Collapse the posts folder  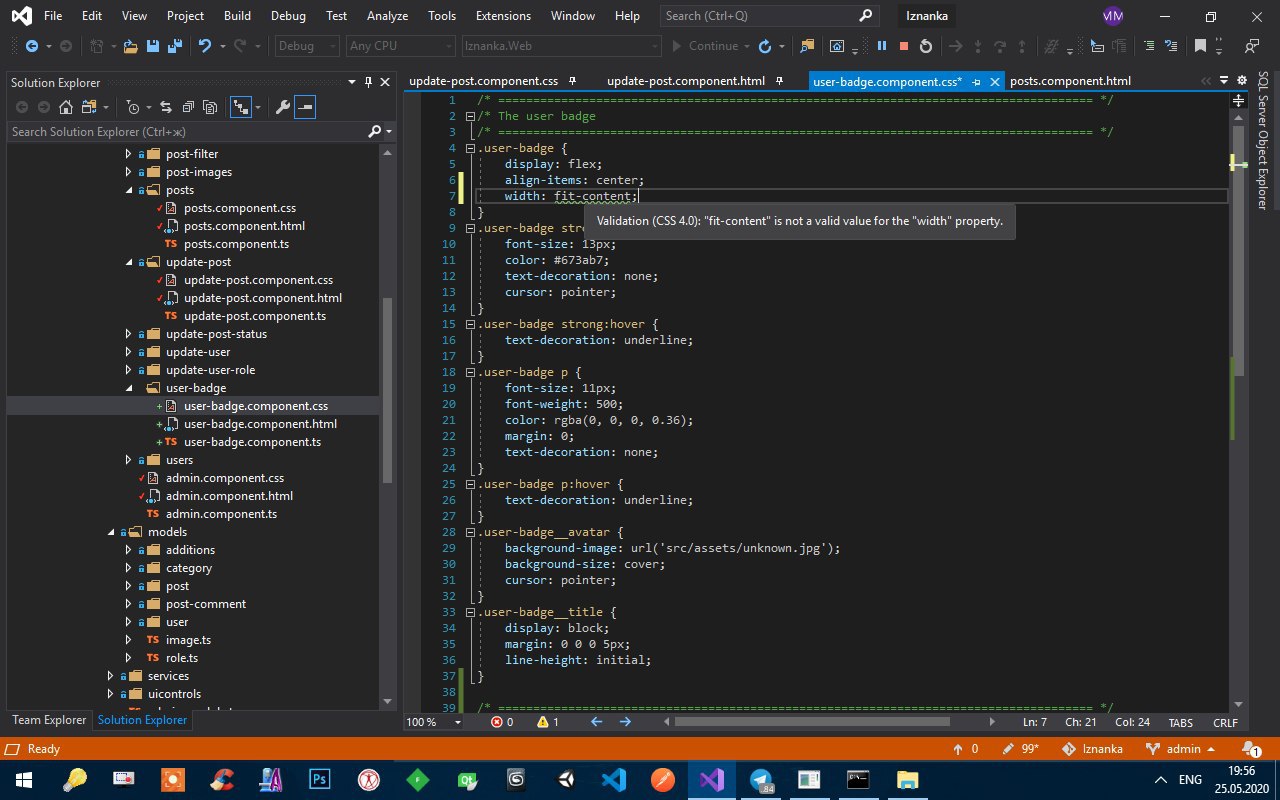[128, 190]
